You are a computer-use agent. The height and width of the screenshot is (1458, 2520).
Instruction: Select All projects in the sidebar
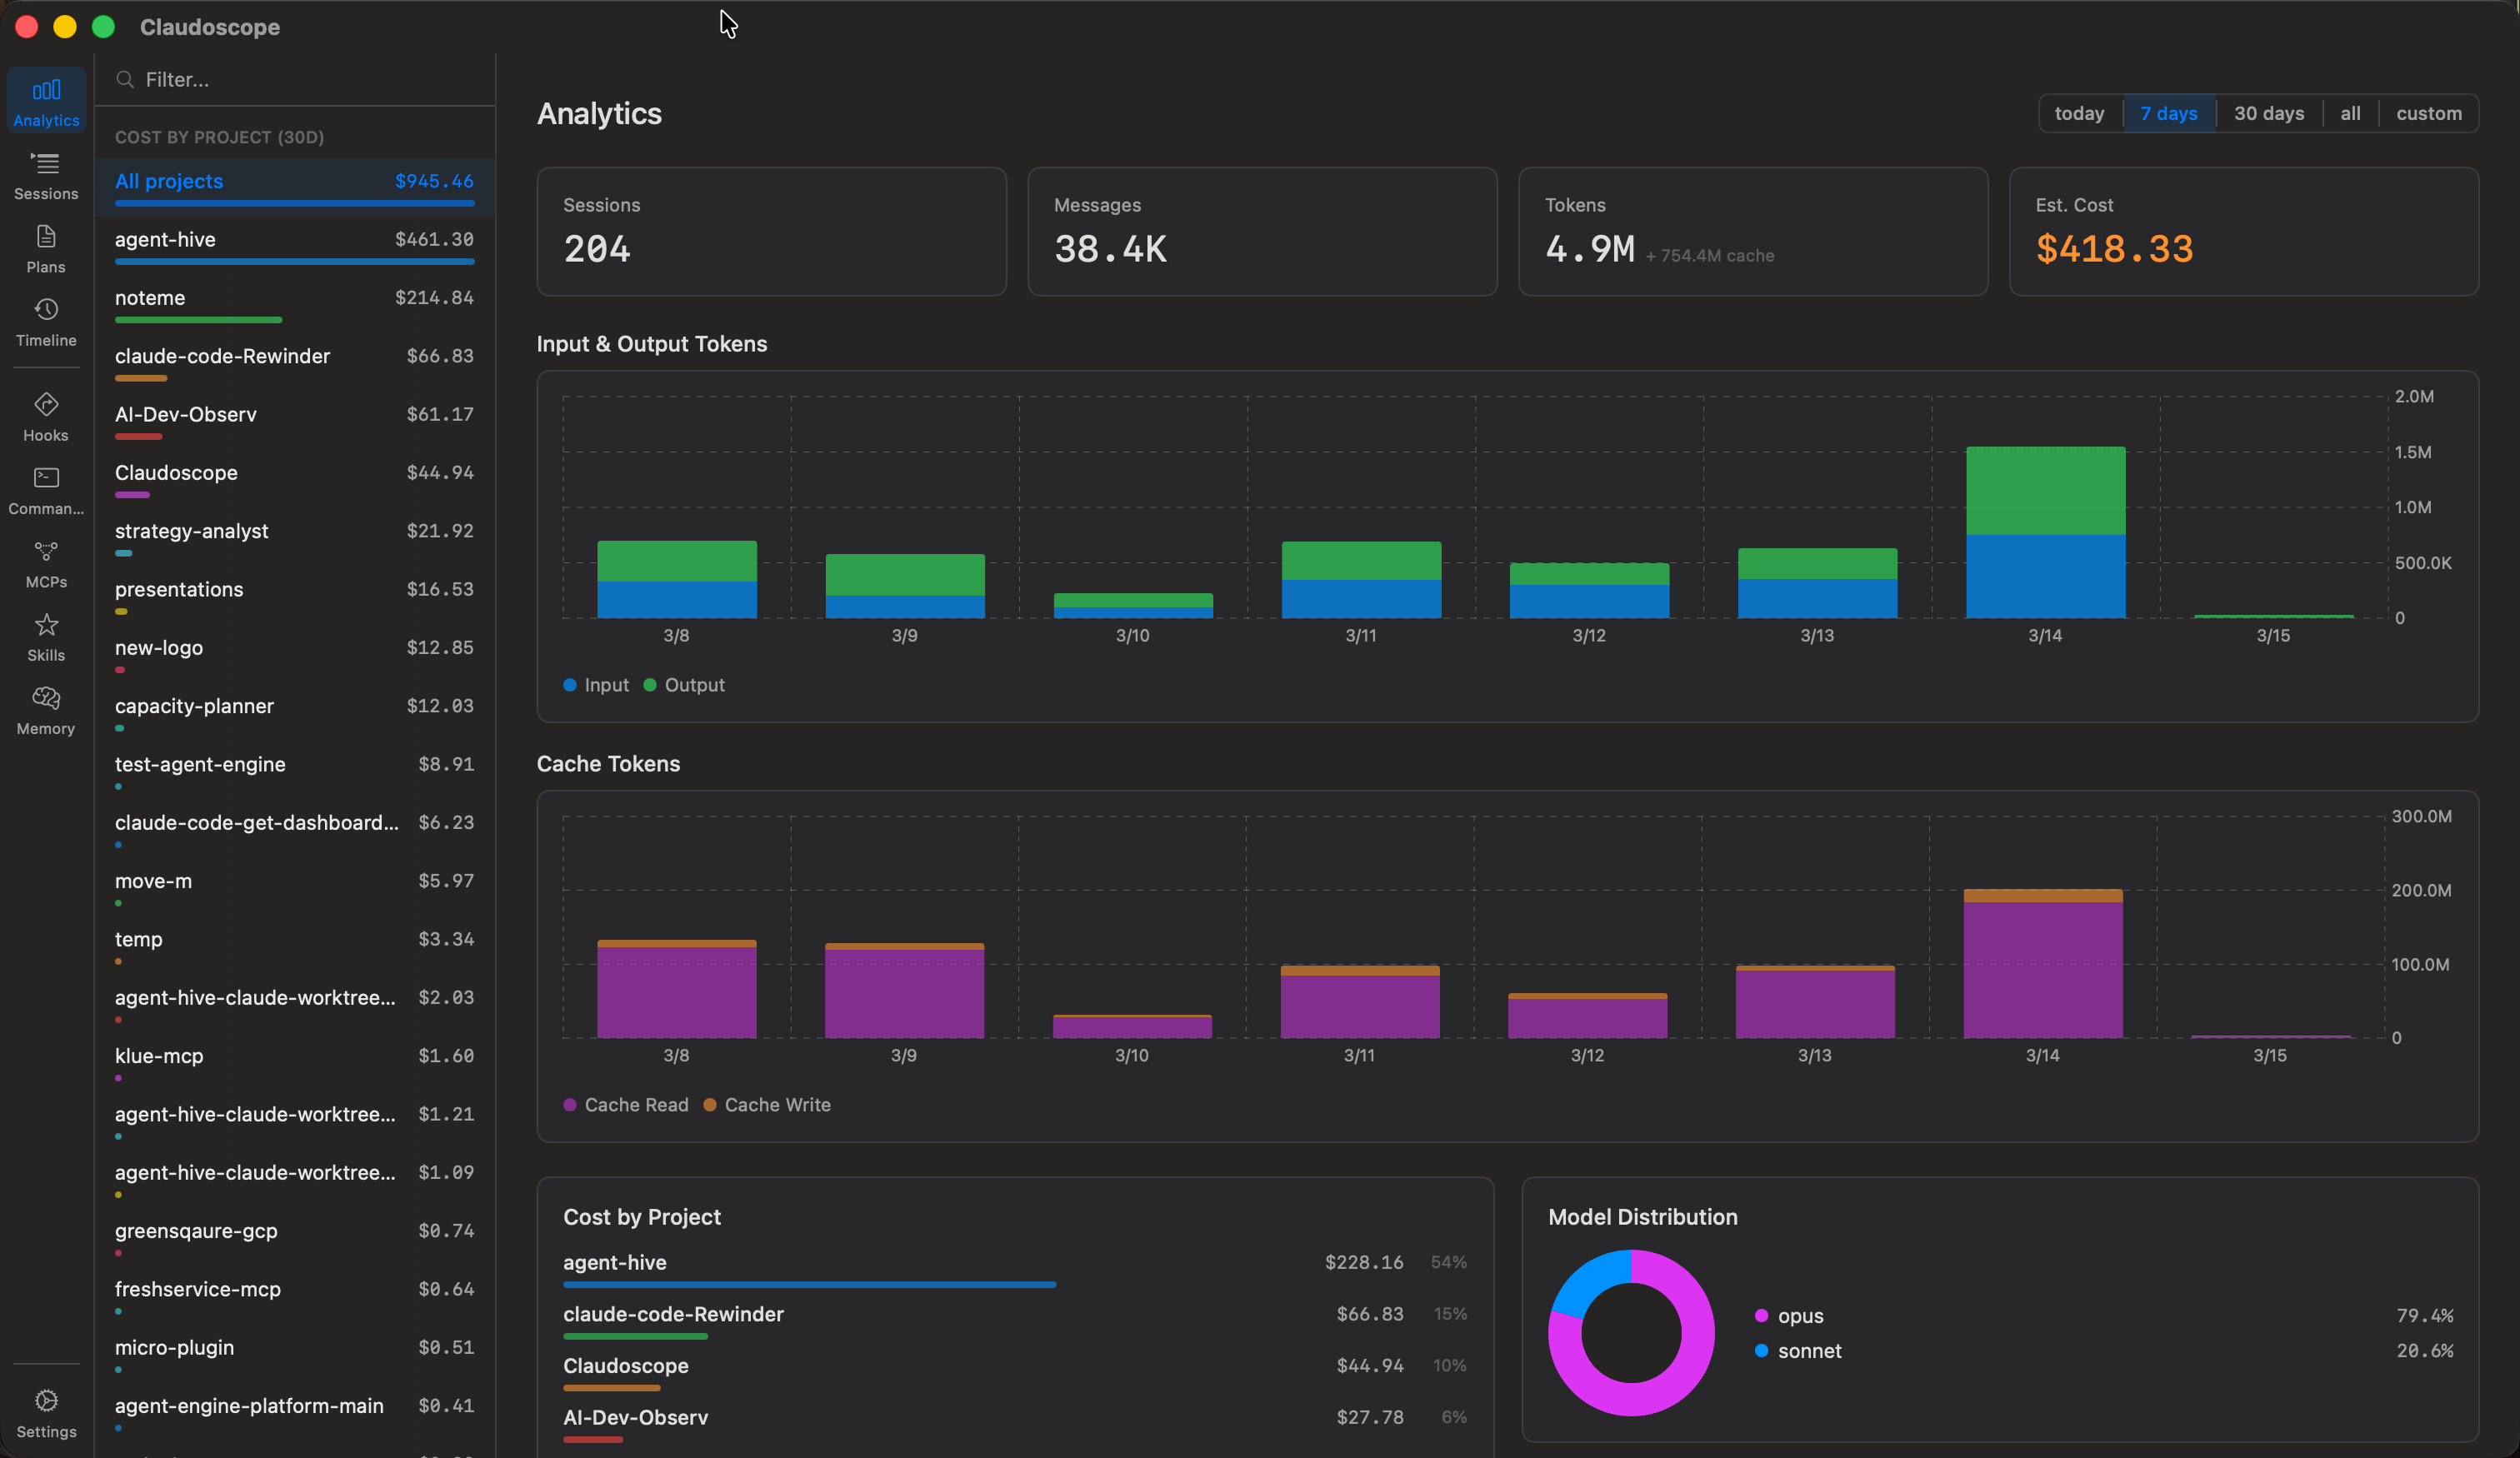pyautogui.click(x=295, y=187)
